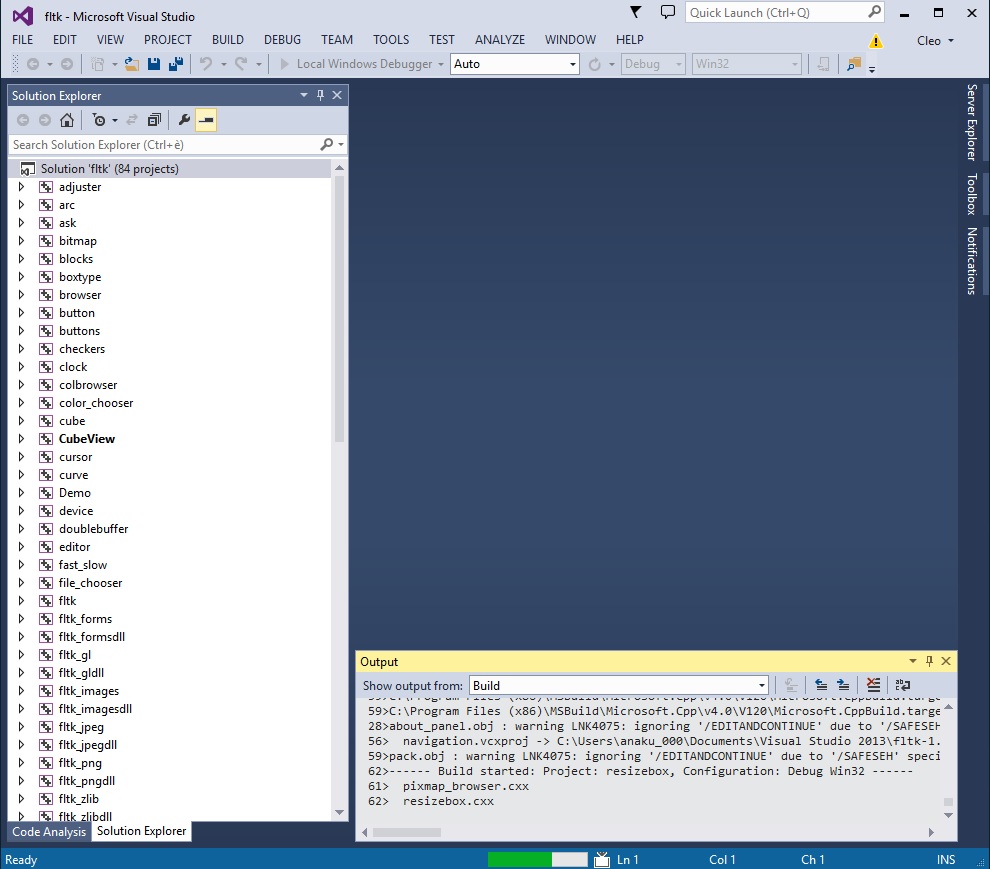Click the Output window down scroll arrow

coord(948,815)
